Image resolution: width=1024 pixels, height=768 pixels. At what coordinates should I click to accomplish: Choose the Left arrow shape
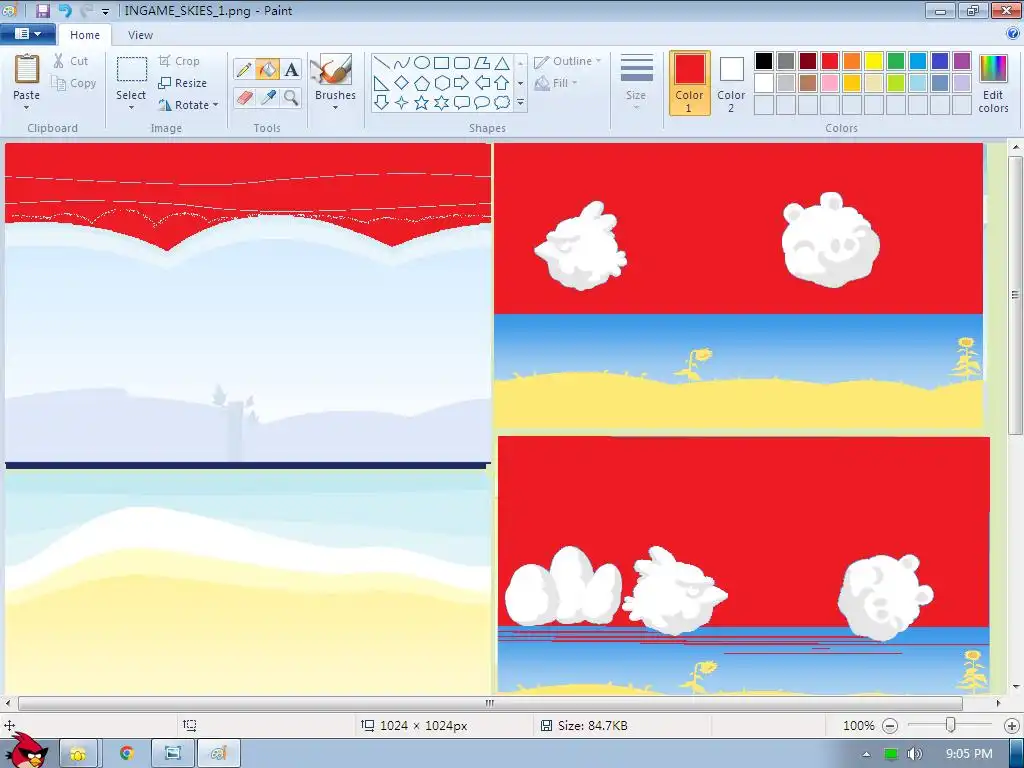point(482,83)
